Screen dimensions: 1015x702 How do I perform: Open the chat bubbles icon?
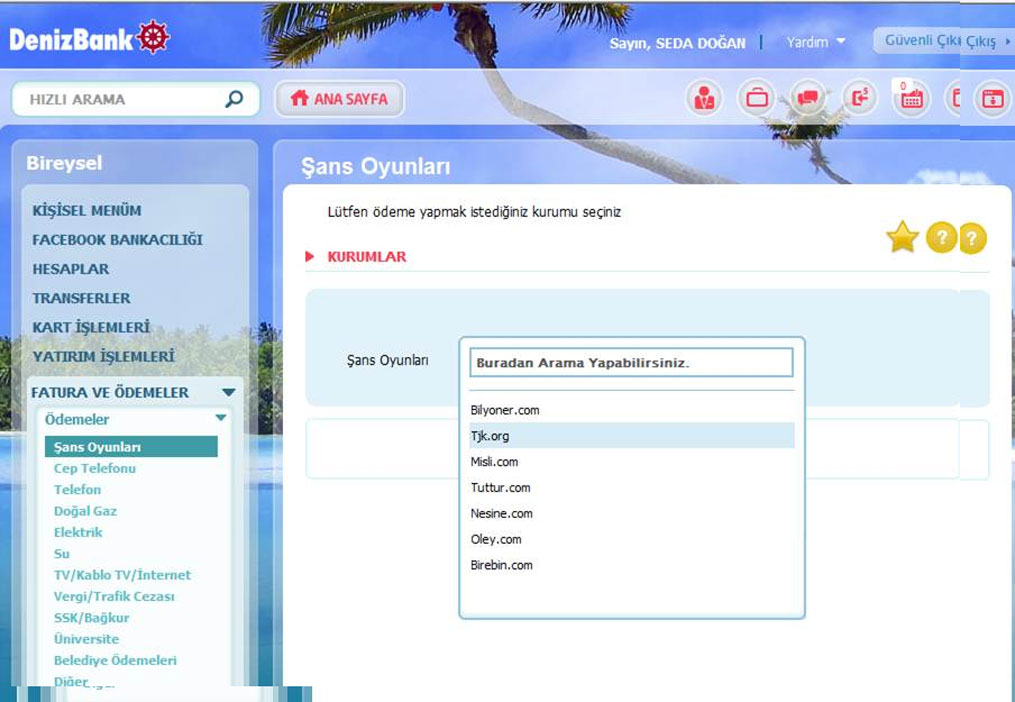(808, 99)
